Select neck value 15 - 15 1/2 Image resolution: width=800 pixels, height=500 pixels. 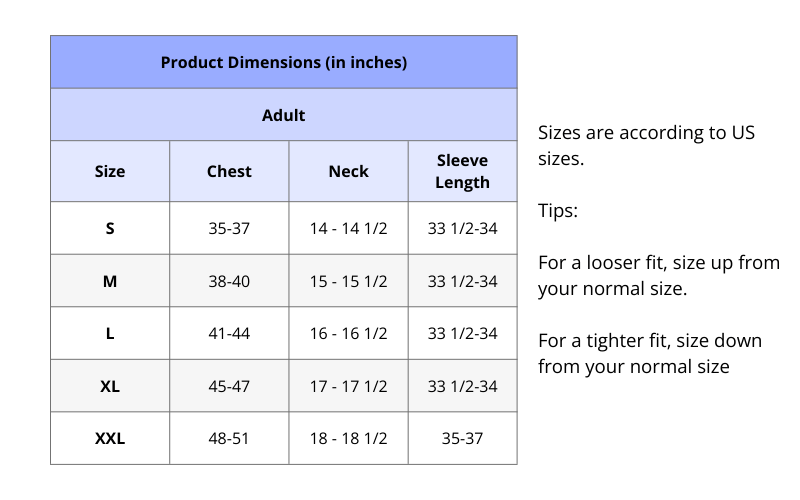click(348, 281)
